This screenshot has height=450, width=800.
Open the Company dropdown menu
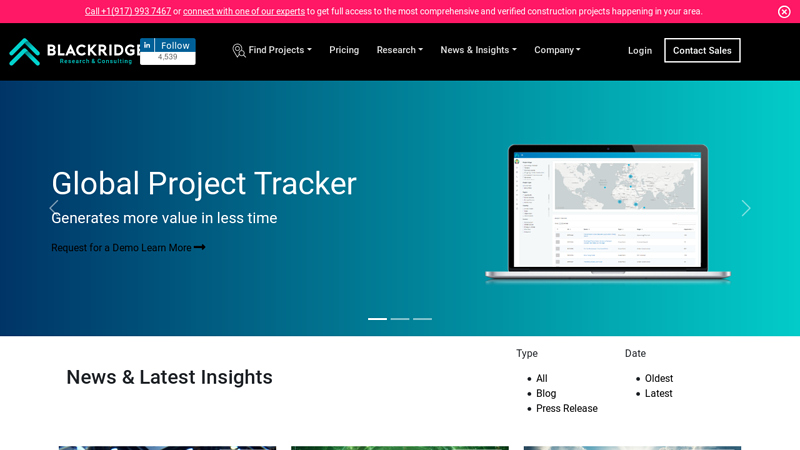[557, 50]
